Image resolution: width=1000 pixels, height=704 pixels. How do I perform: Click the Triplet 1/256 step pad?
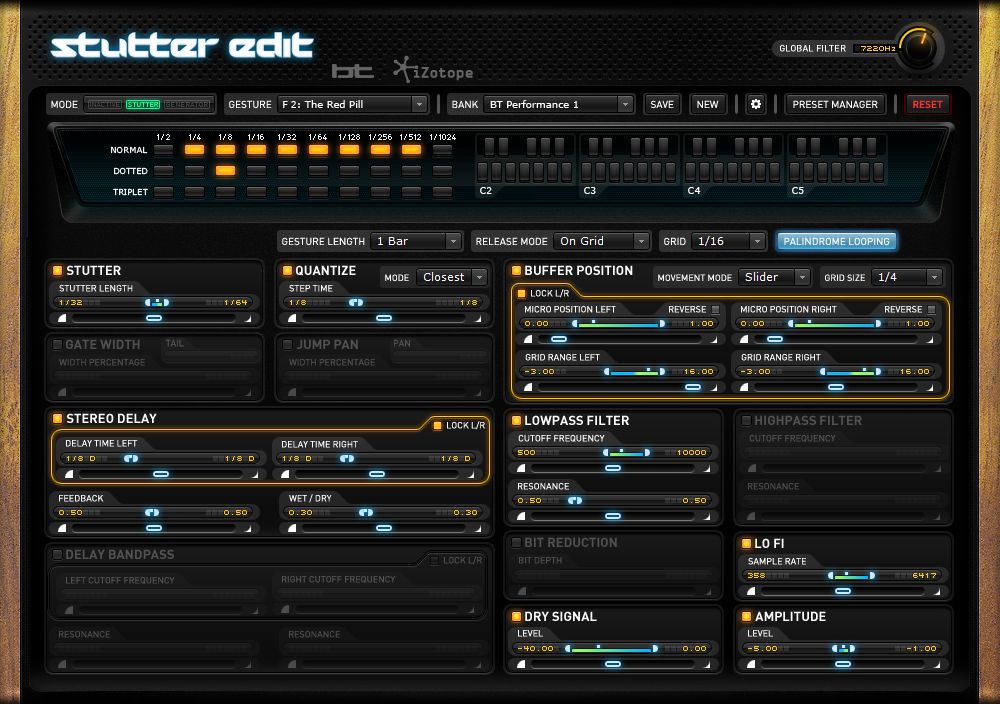[x=380, y=191]
